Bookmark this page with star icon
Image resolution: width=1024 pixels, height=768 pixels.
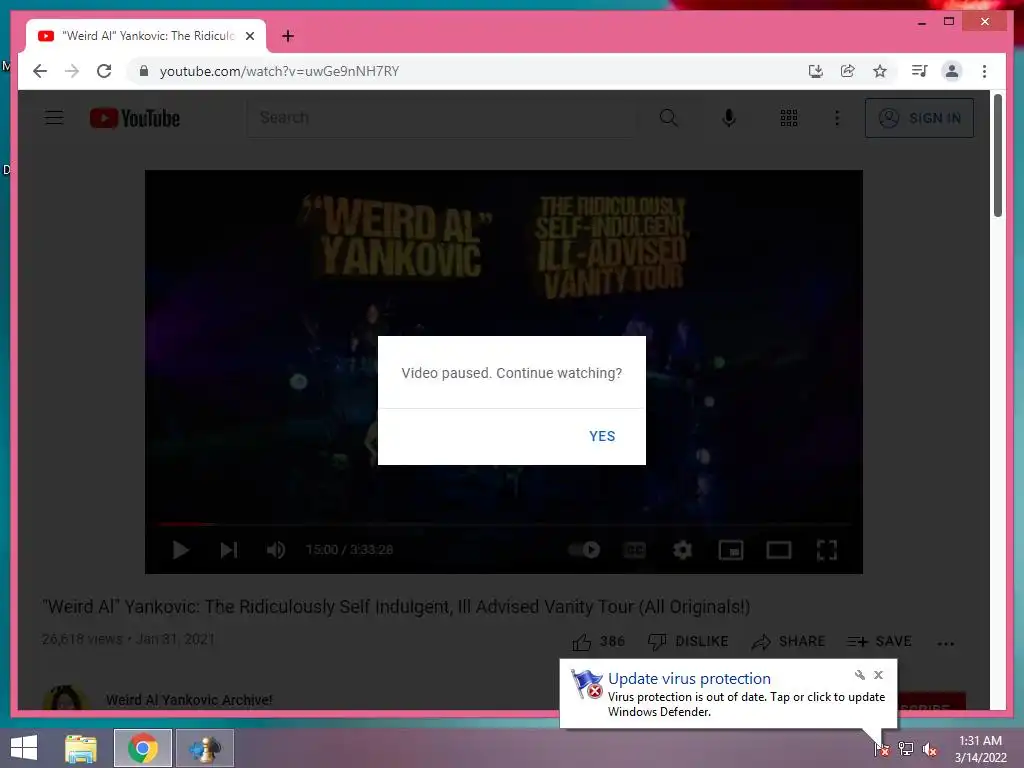pos(880,71)
